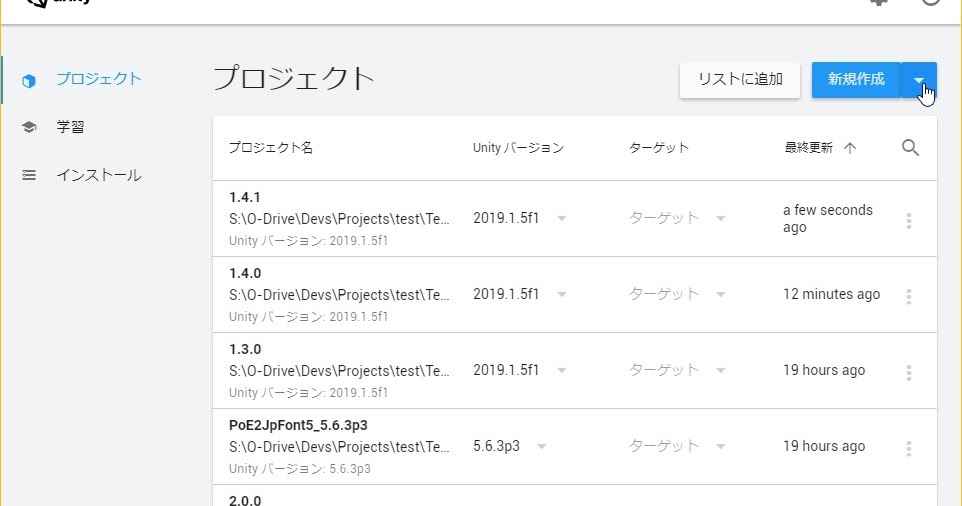
Task: Click the プロジェクト page heading
Action: [x=293, y=79]
